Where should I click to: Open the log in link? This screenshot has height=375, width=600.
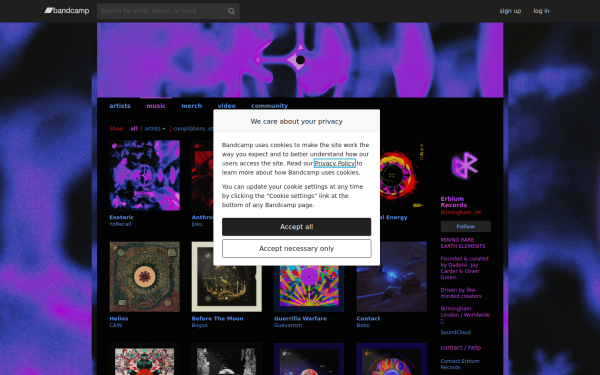pos(541,11)
